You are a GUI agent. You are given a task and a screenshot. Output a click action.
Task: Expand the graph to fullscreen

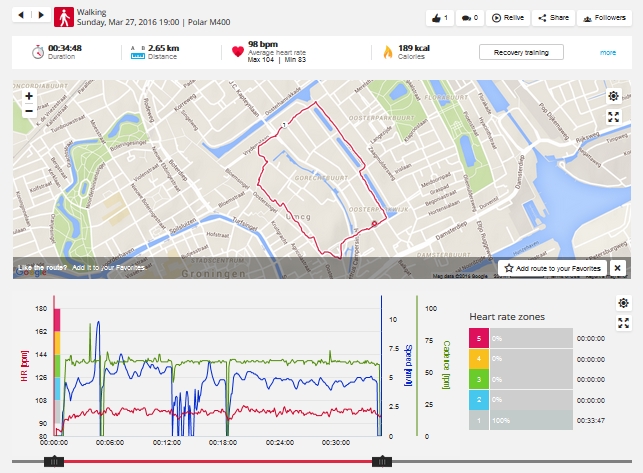623,323
